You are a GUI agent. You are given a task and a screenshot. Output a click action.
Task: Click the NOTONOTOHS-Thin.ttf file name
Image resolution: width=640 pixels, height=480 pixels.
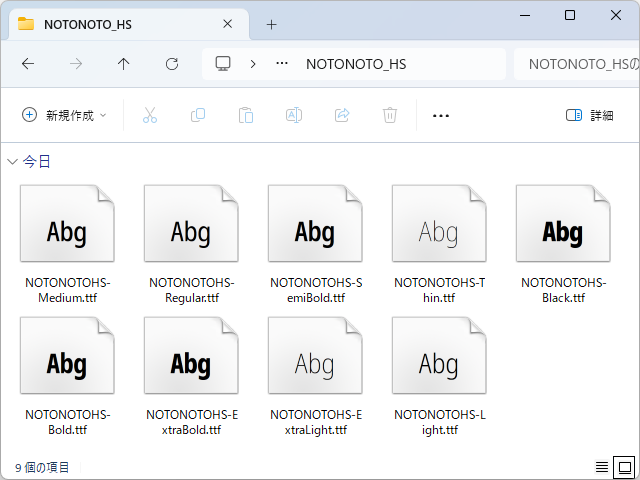(x=440, y=290)
